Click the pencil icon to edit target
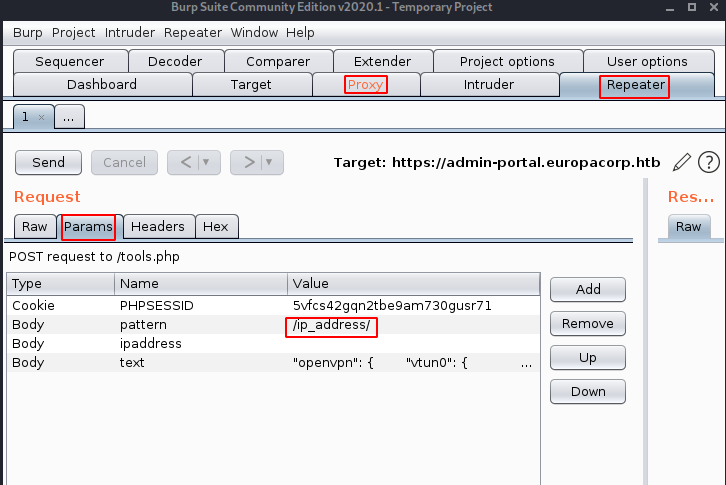The height and width of the screenshot is (485, 726). coord(682,162)
